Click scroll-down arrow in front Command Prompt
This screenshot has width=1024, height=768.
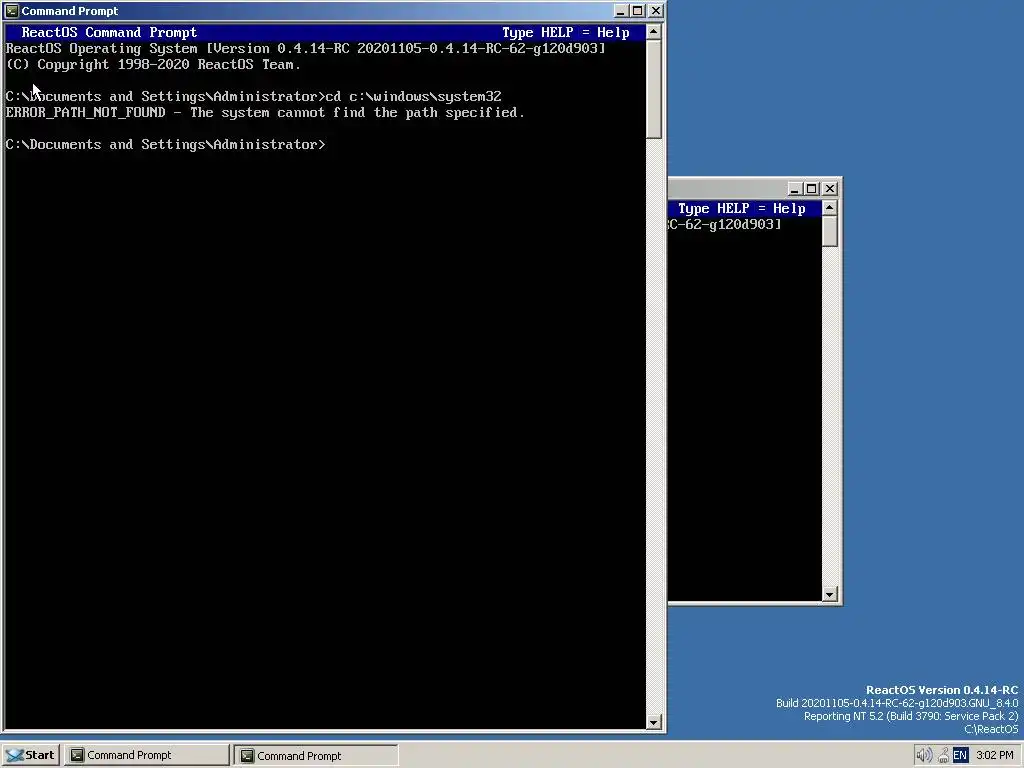point(654,722)
